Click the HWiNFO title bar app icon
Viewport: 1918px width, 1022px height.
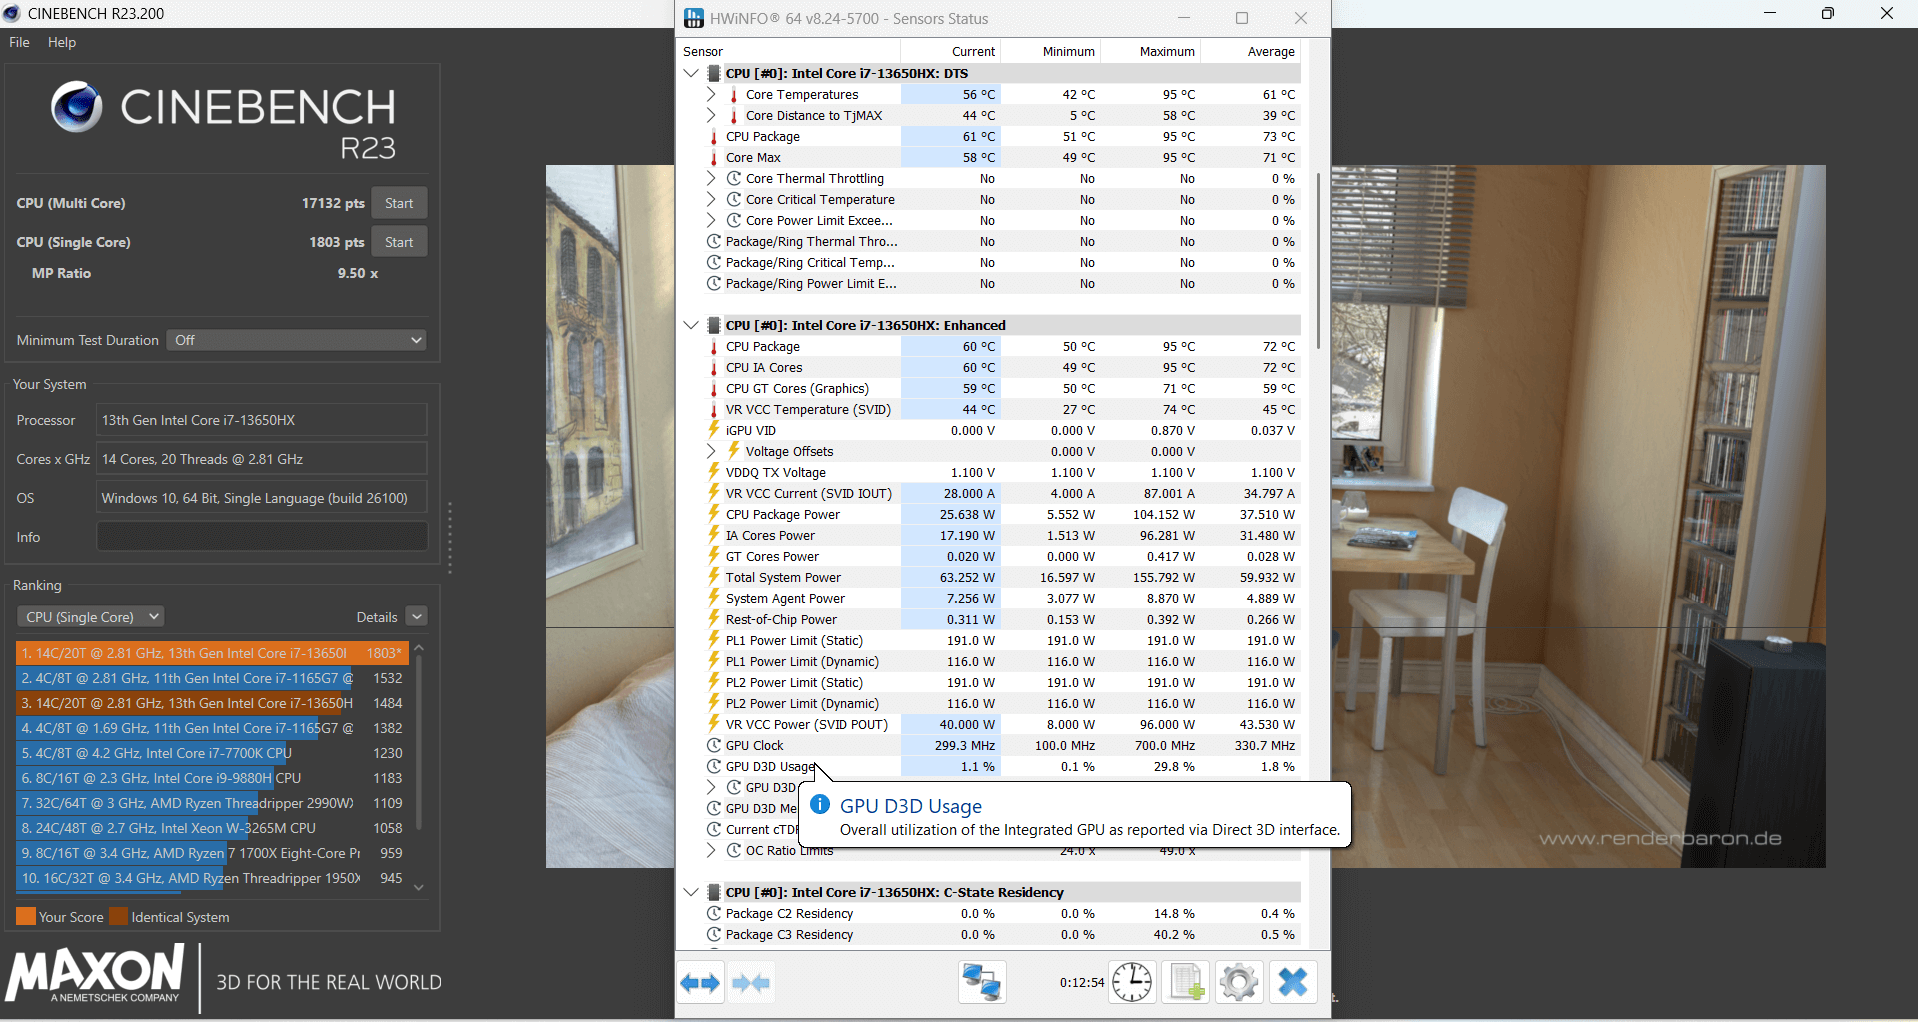694,18
